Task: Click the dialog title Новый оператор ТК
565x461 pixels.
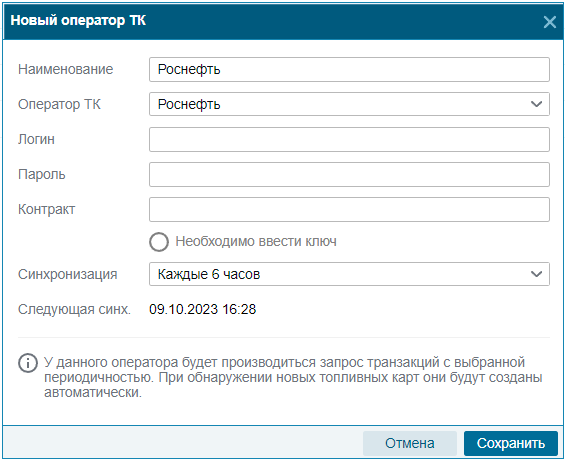Action: (x=78, y=21)
